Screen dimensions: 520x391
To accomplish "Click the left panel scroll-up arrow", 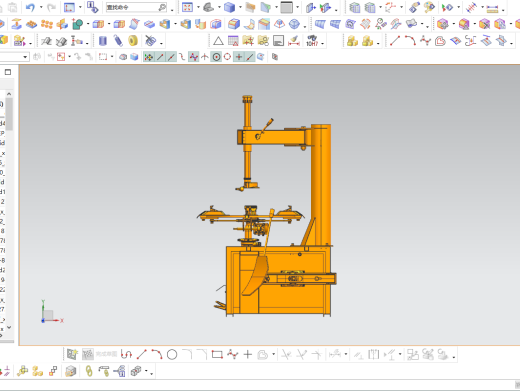I will (x=9, y=94).
